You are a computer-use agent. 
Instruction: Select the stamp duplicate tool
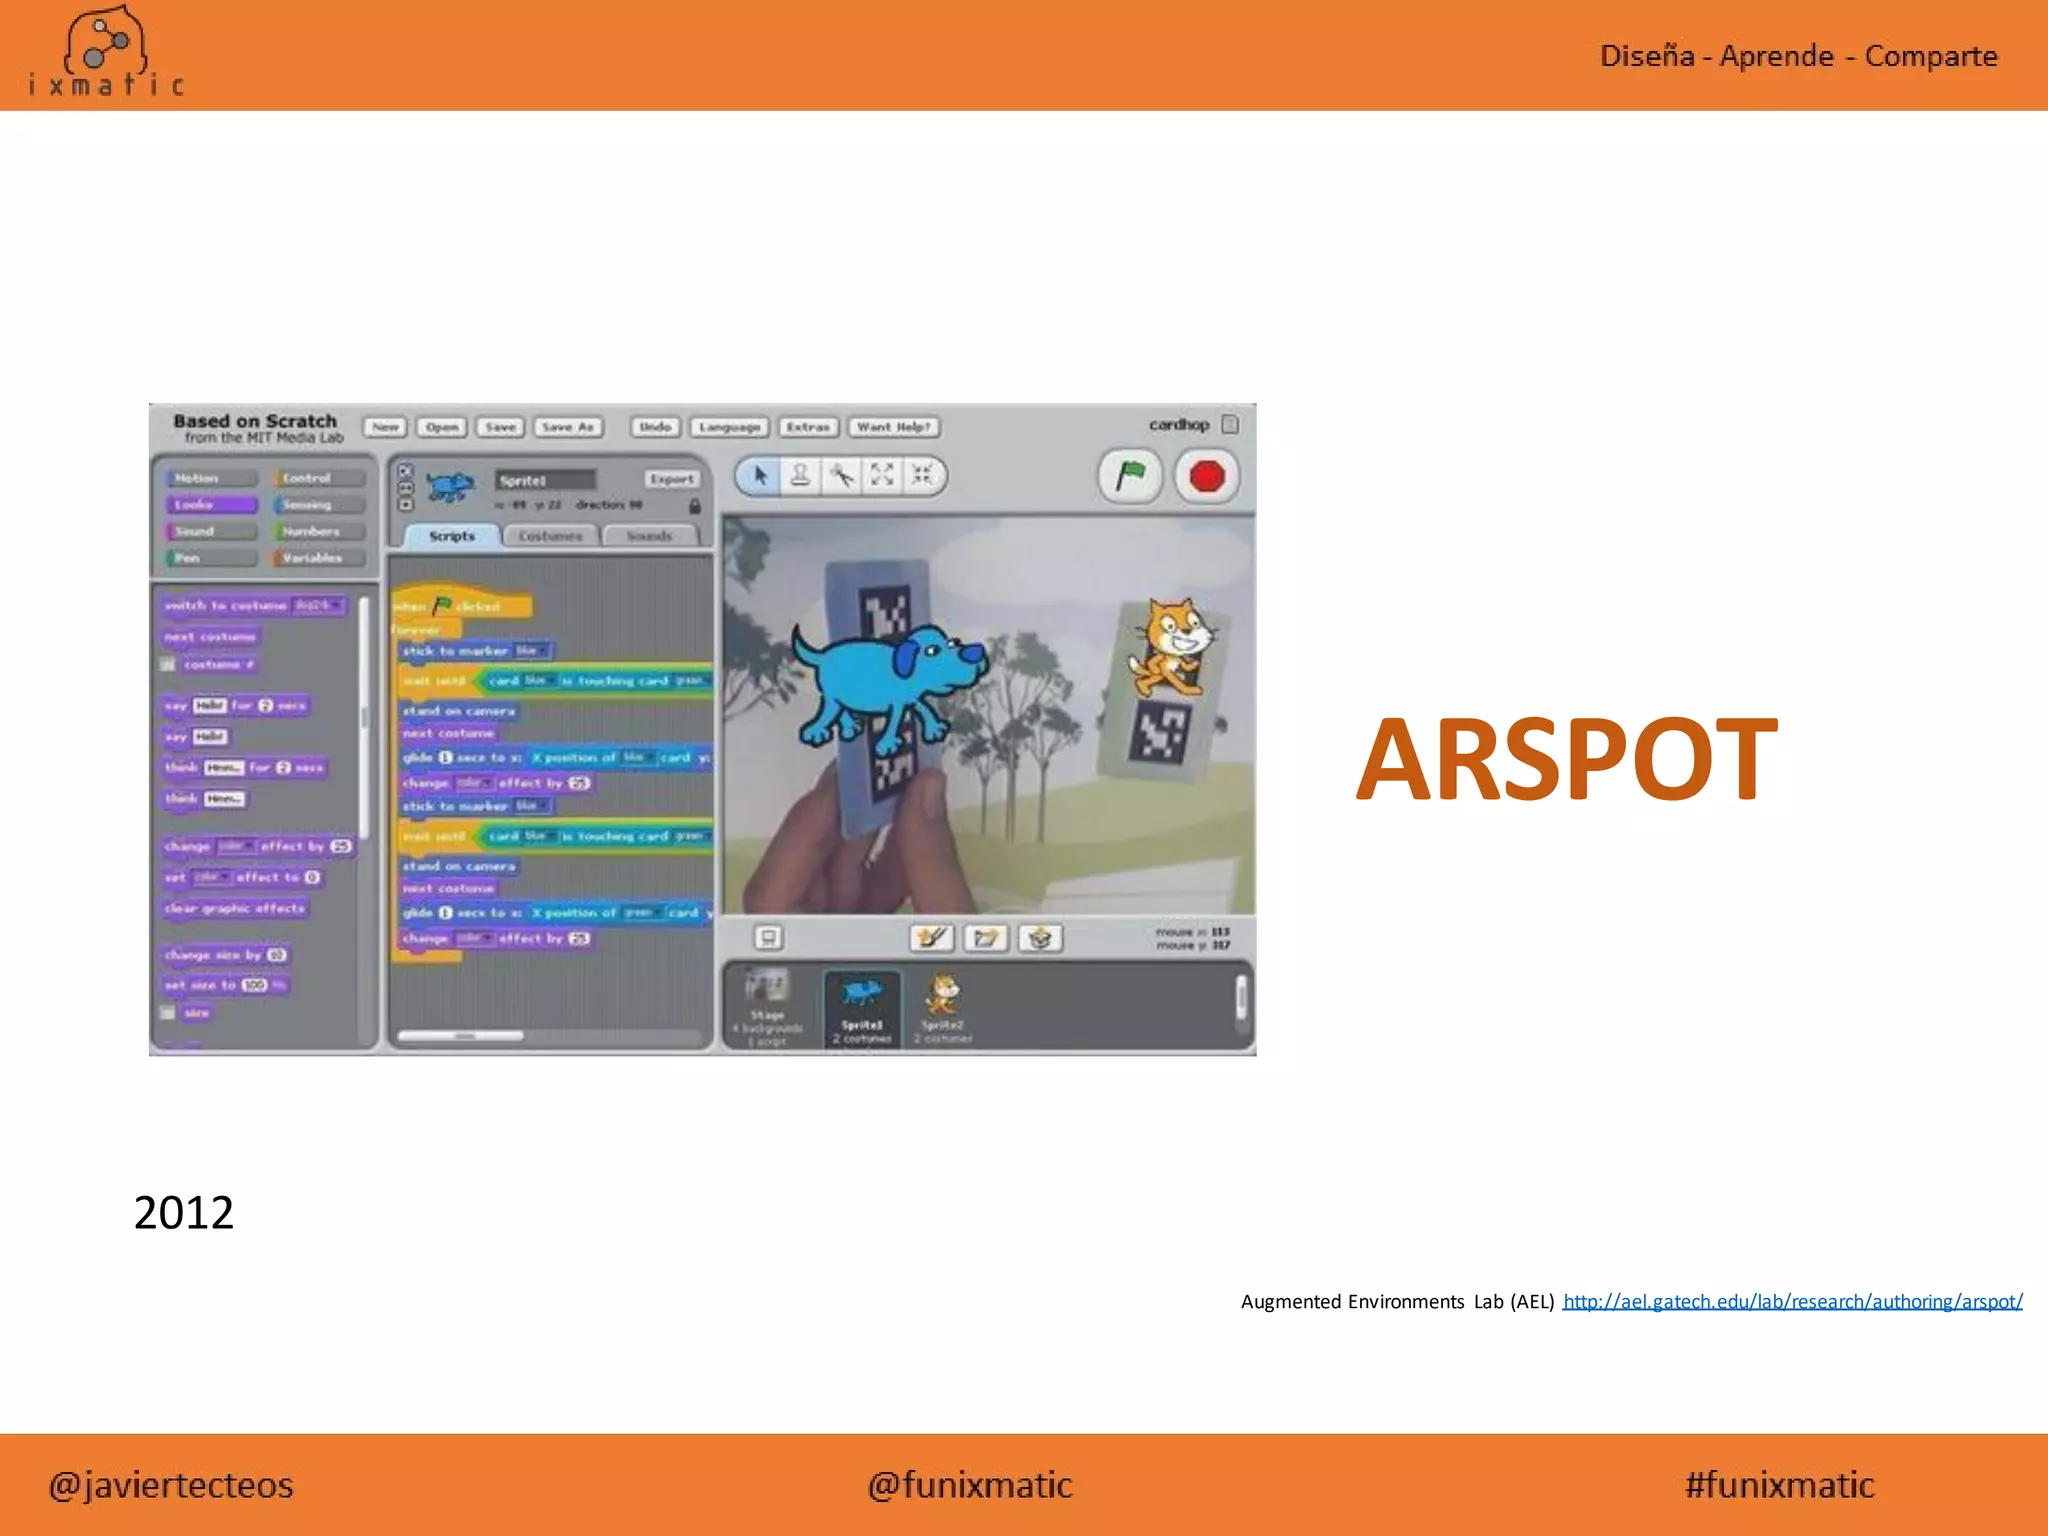(x=800, y=476)
